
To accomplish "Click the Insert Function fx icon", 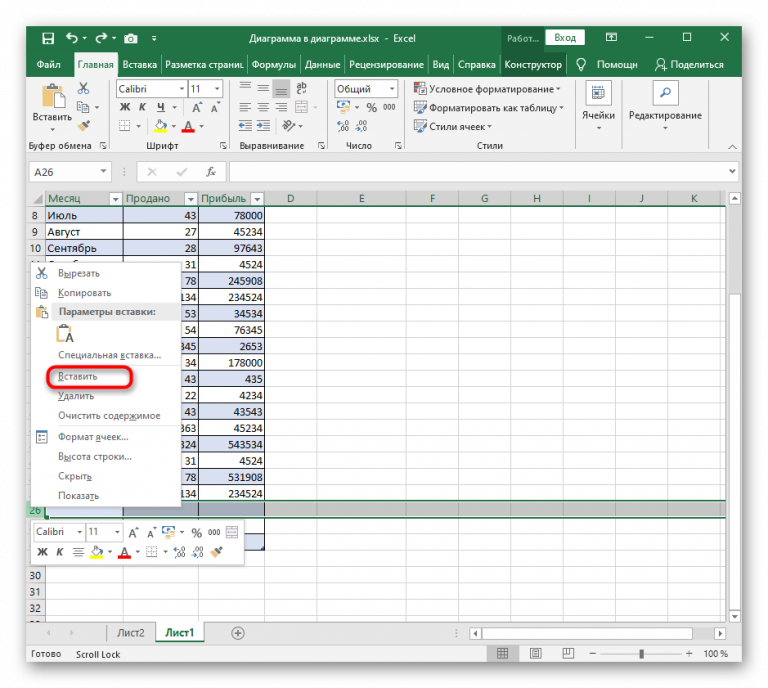I will click(211, 172).
